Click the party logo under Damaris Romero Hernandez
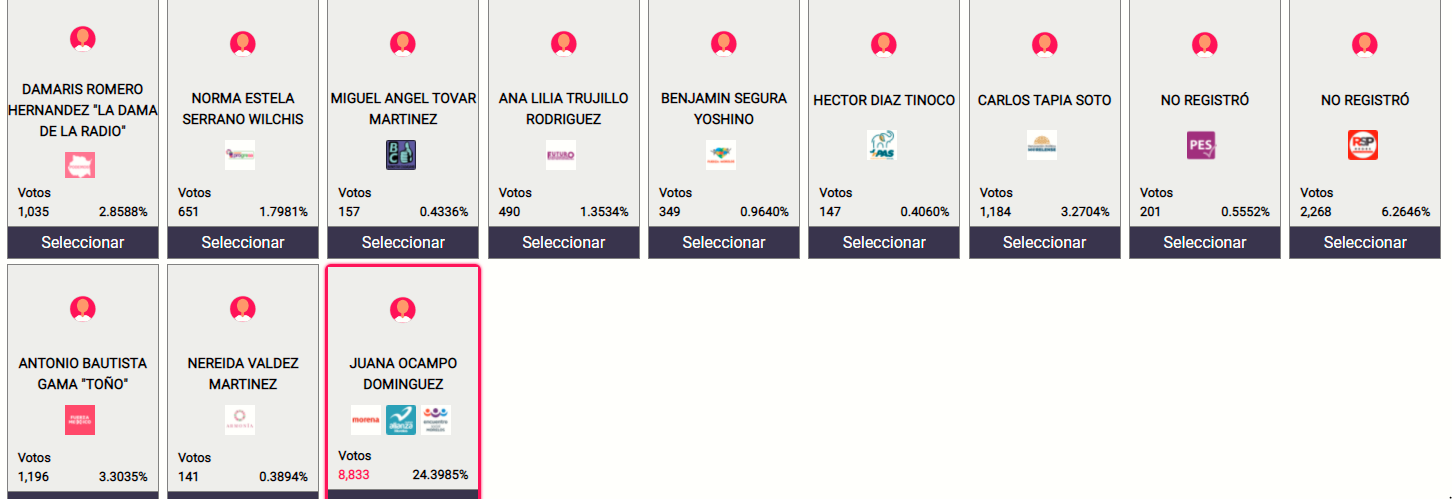Image resolution: width=1452 pixels, height=499 pixels. [80, 165]
